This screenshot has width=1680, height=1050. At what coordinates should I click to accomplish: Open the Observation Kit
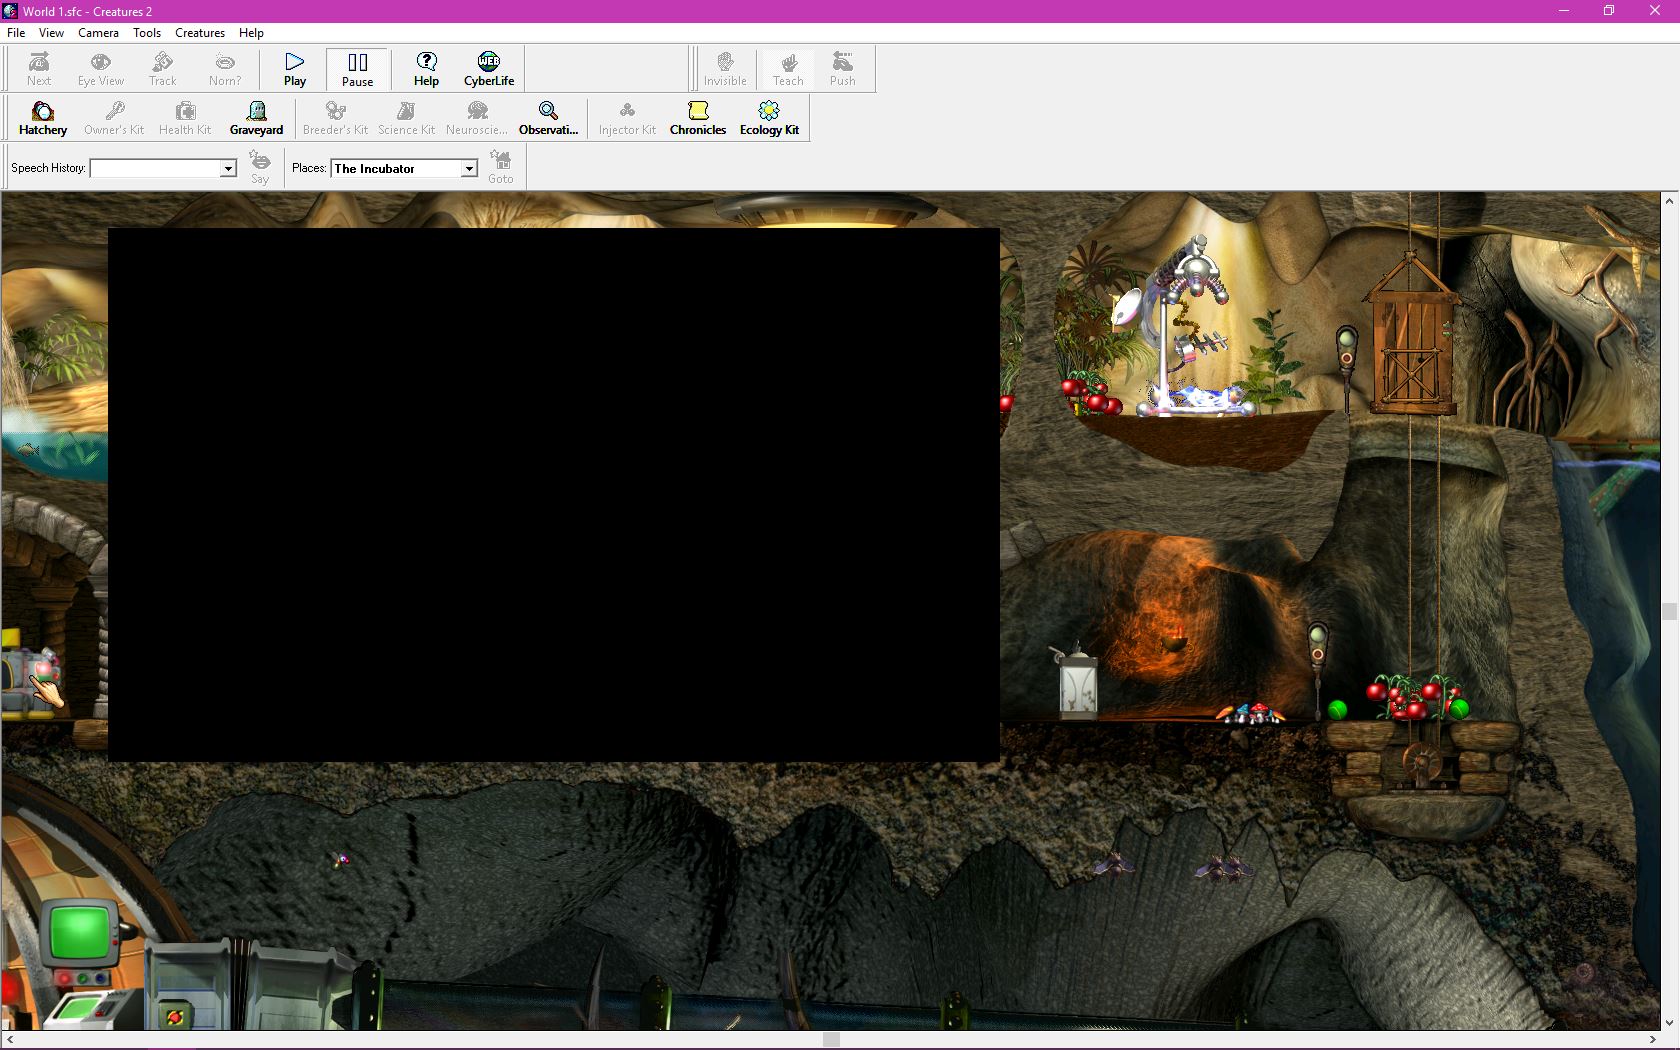(548, 118)
